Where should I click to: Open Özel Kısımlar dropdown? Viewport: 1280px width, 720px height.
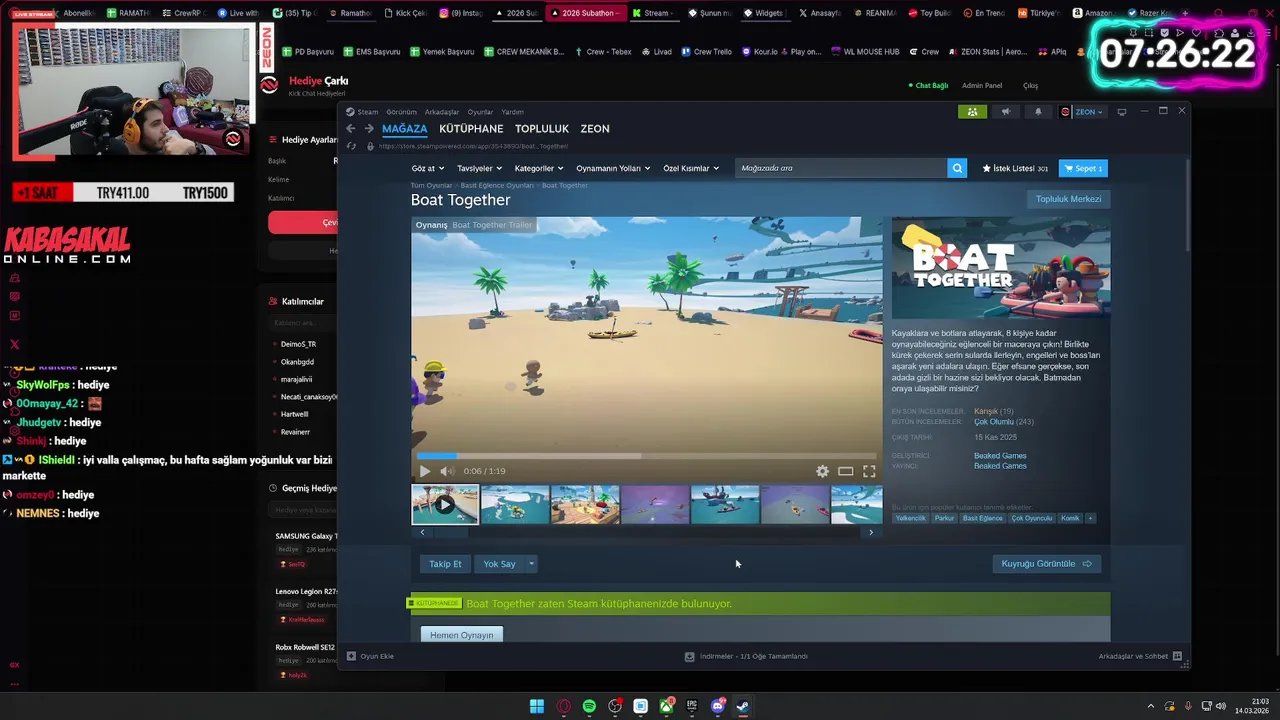[691, 168]
